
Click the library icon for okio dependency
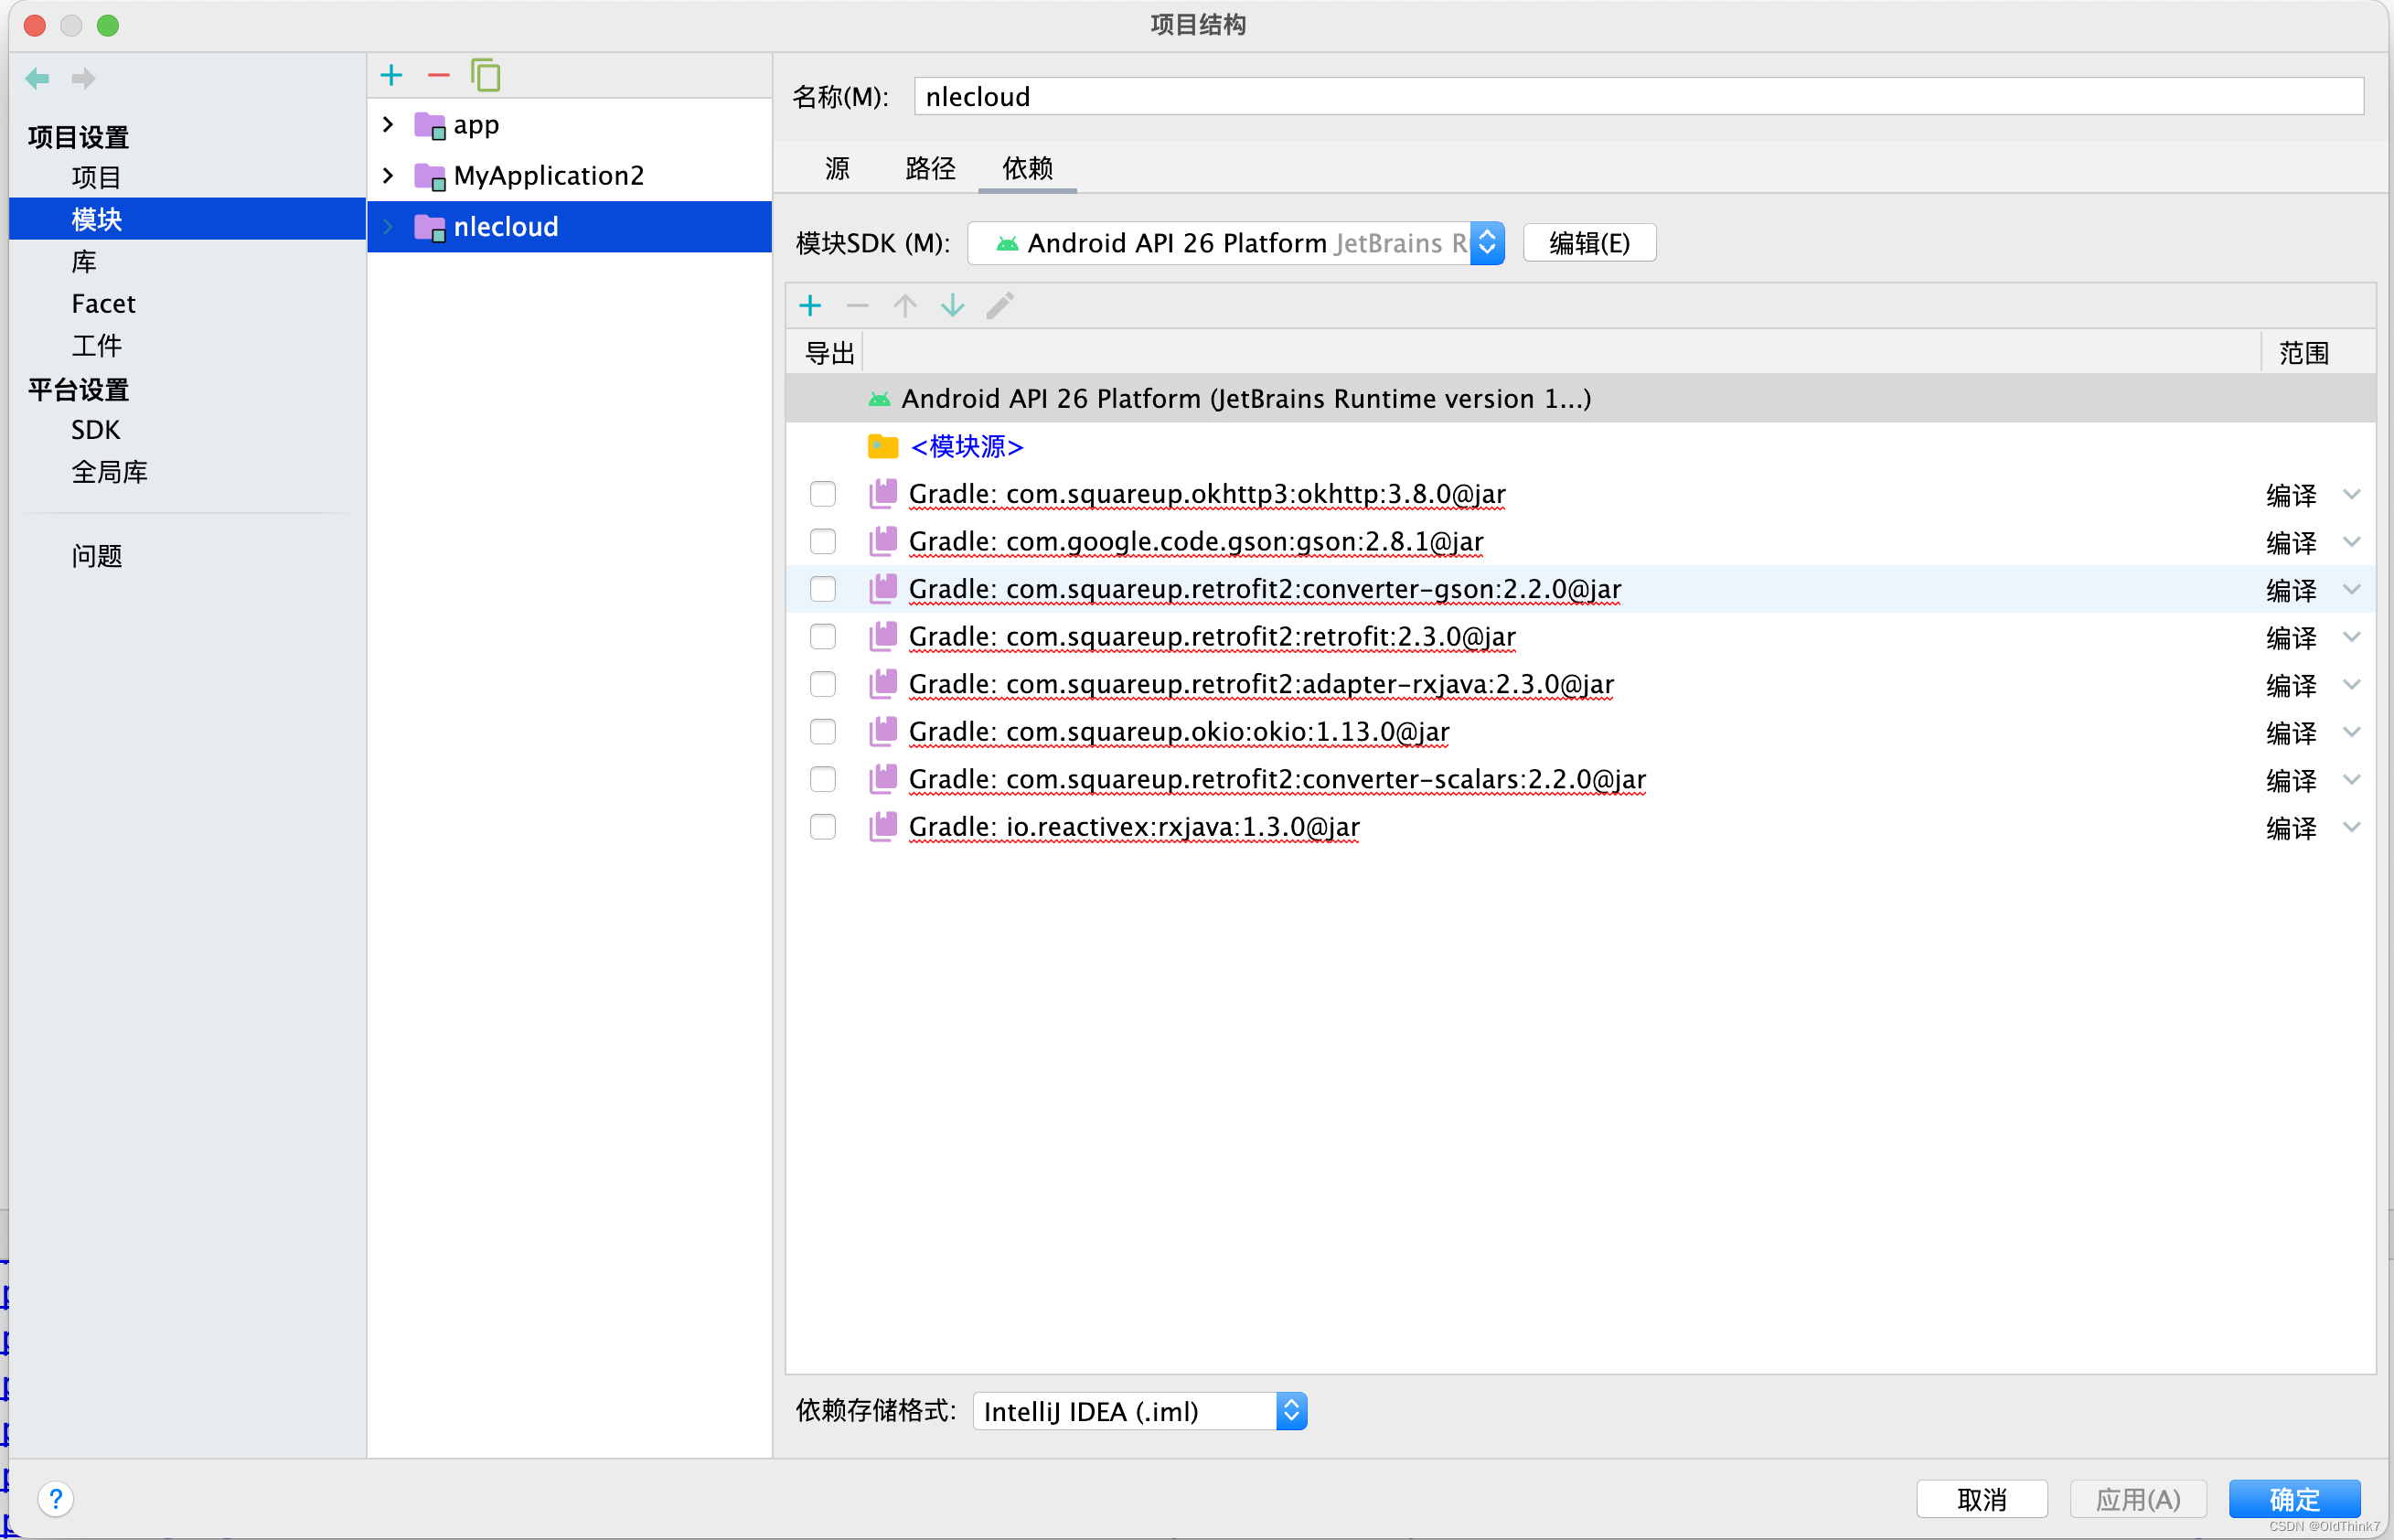point(882,731)
